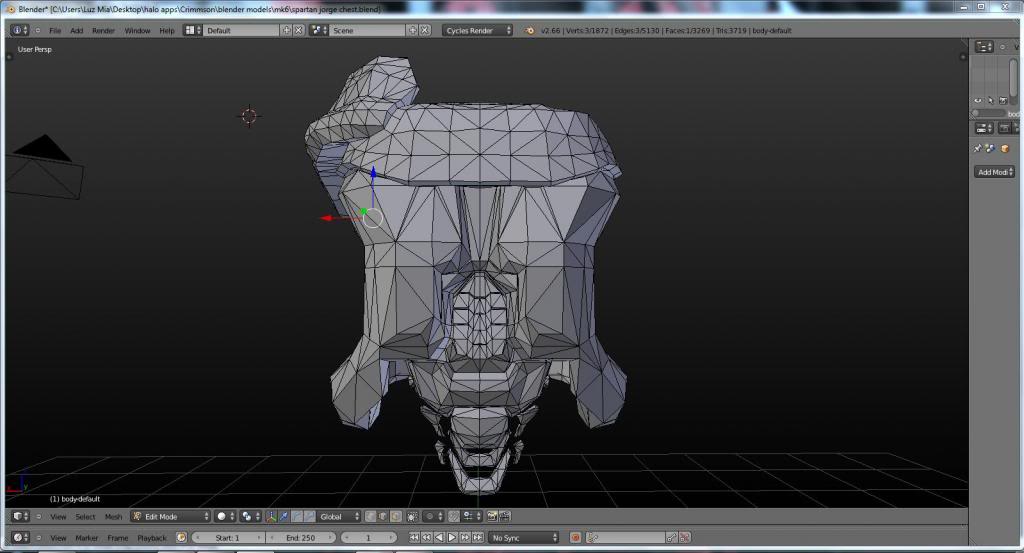Play the animation in reverse
1024x553 pixels.
tap(439, 537)
